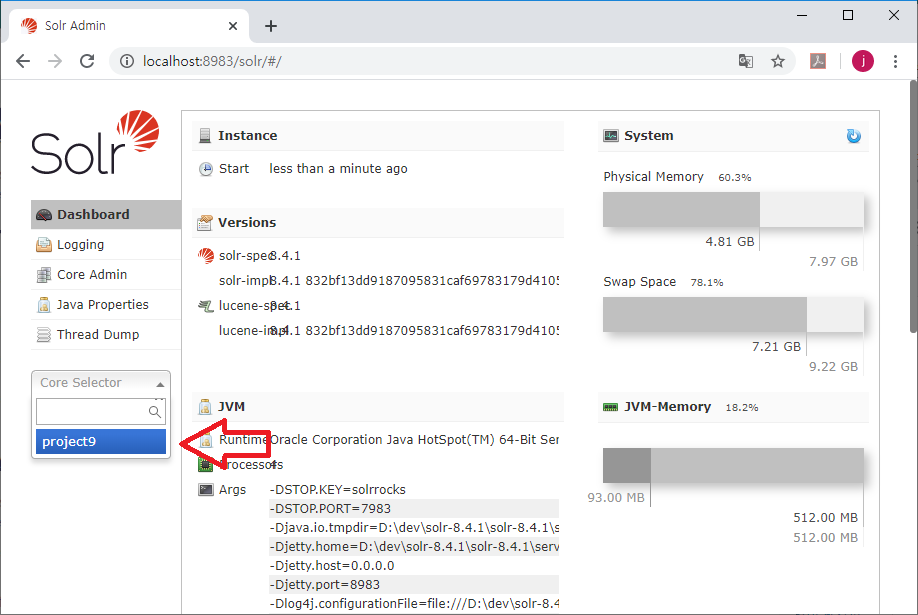Go forward in browser
The width and height of the screenshot is (918, 615).
pos(55,61)
